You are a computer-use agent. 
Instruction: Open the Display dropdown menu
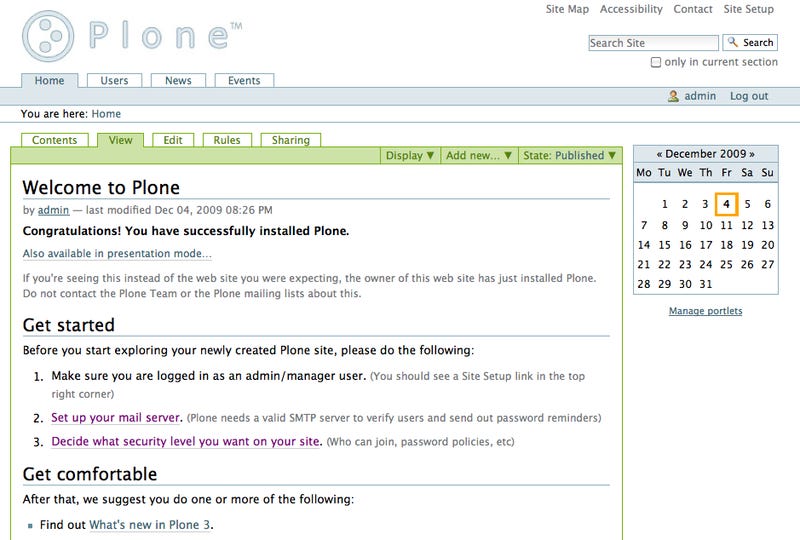click(x=410, y=156)
